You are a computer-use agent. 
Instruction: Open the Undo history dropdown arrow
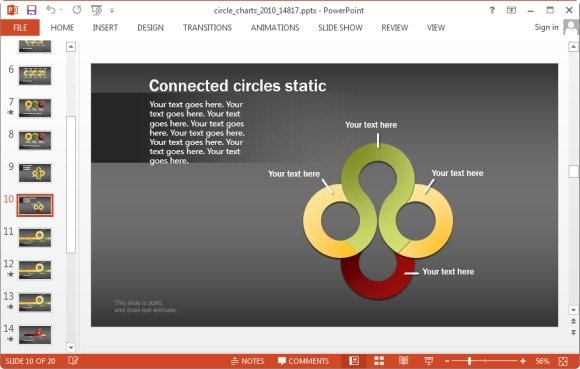coord(61,10)
